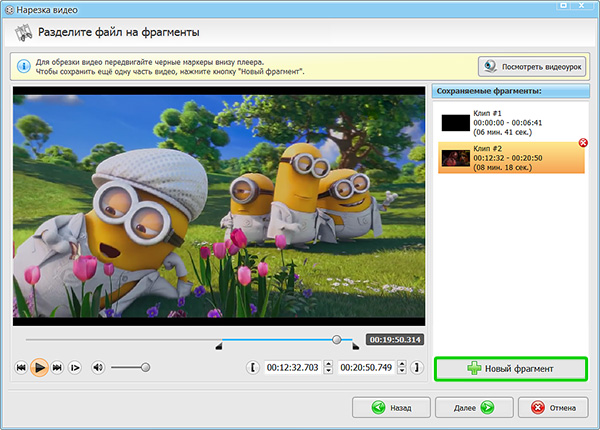Click the volume slider handle
Viewport: 600px width, 430px height.
(145, 368)
